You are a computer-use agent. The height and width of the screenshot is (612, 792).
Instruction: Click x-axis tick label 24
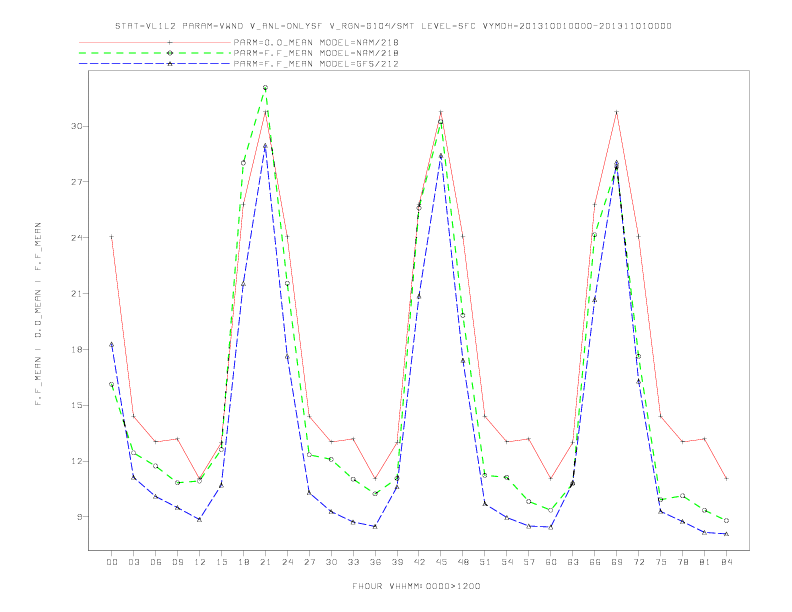(287, 562)
